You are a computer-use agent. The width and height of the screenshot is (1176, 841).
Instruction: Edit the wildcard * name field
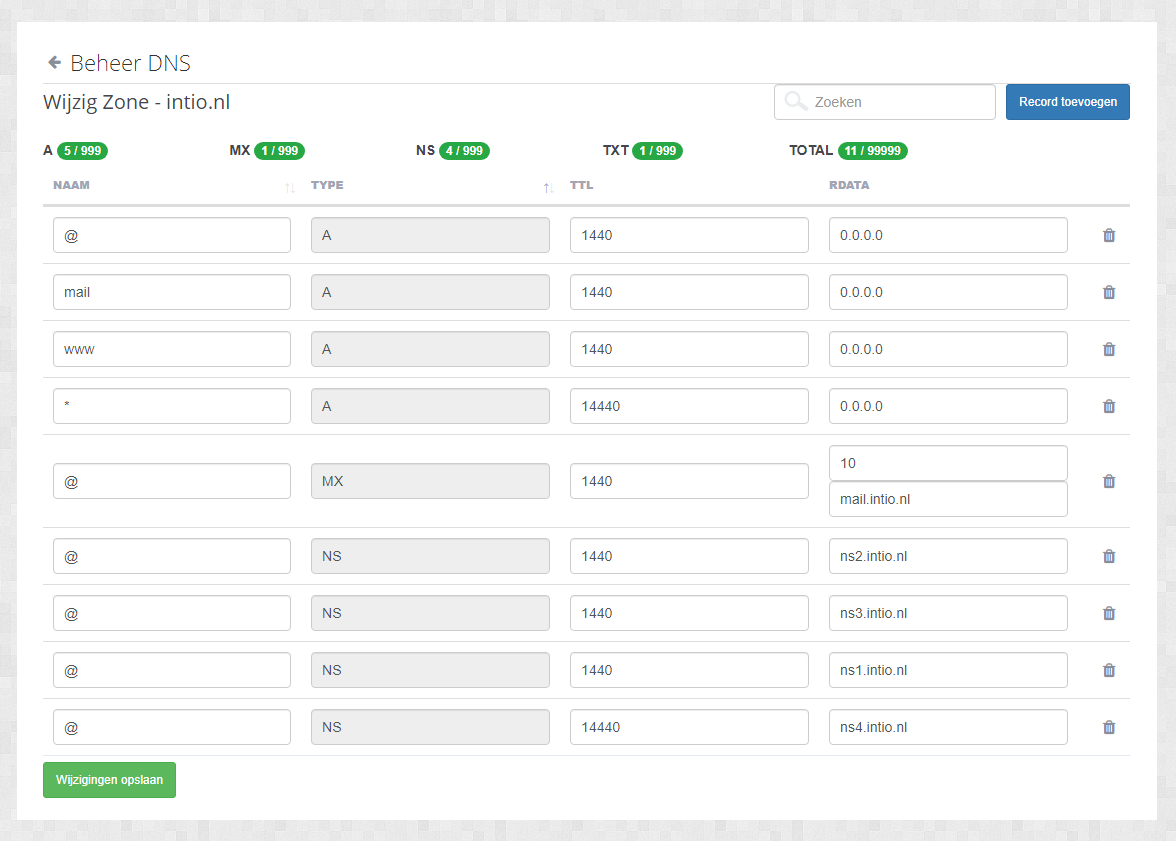[172, 407]
